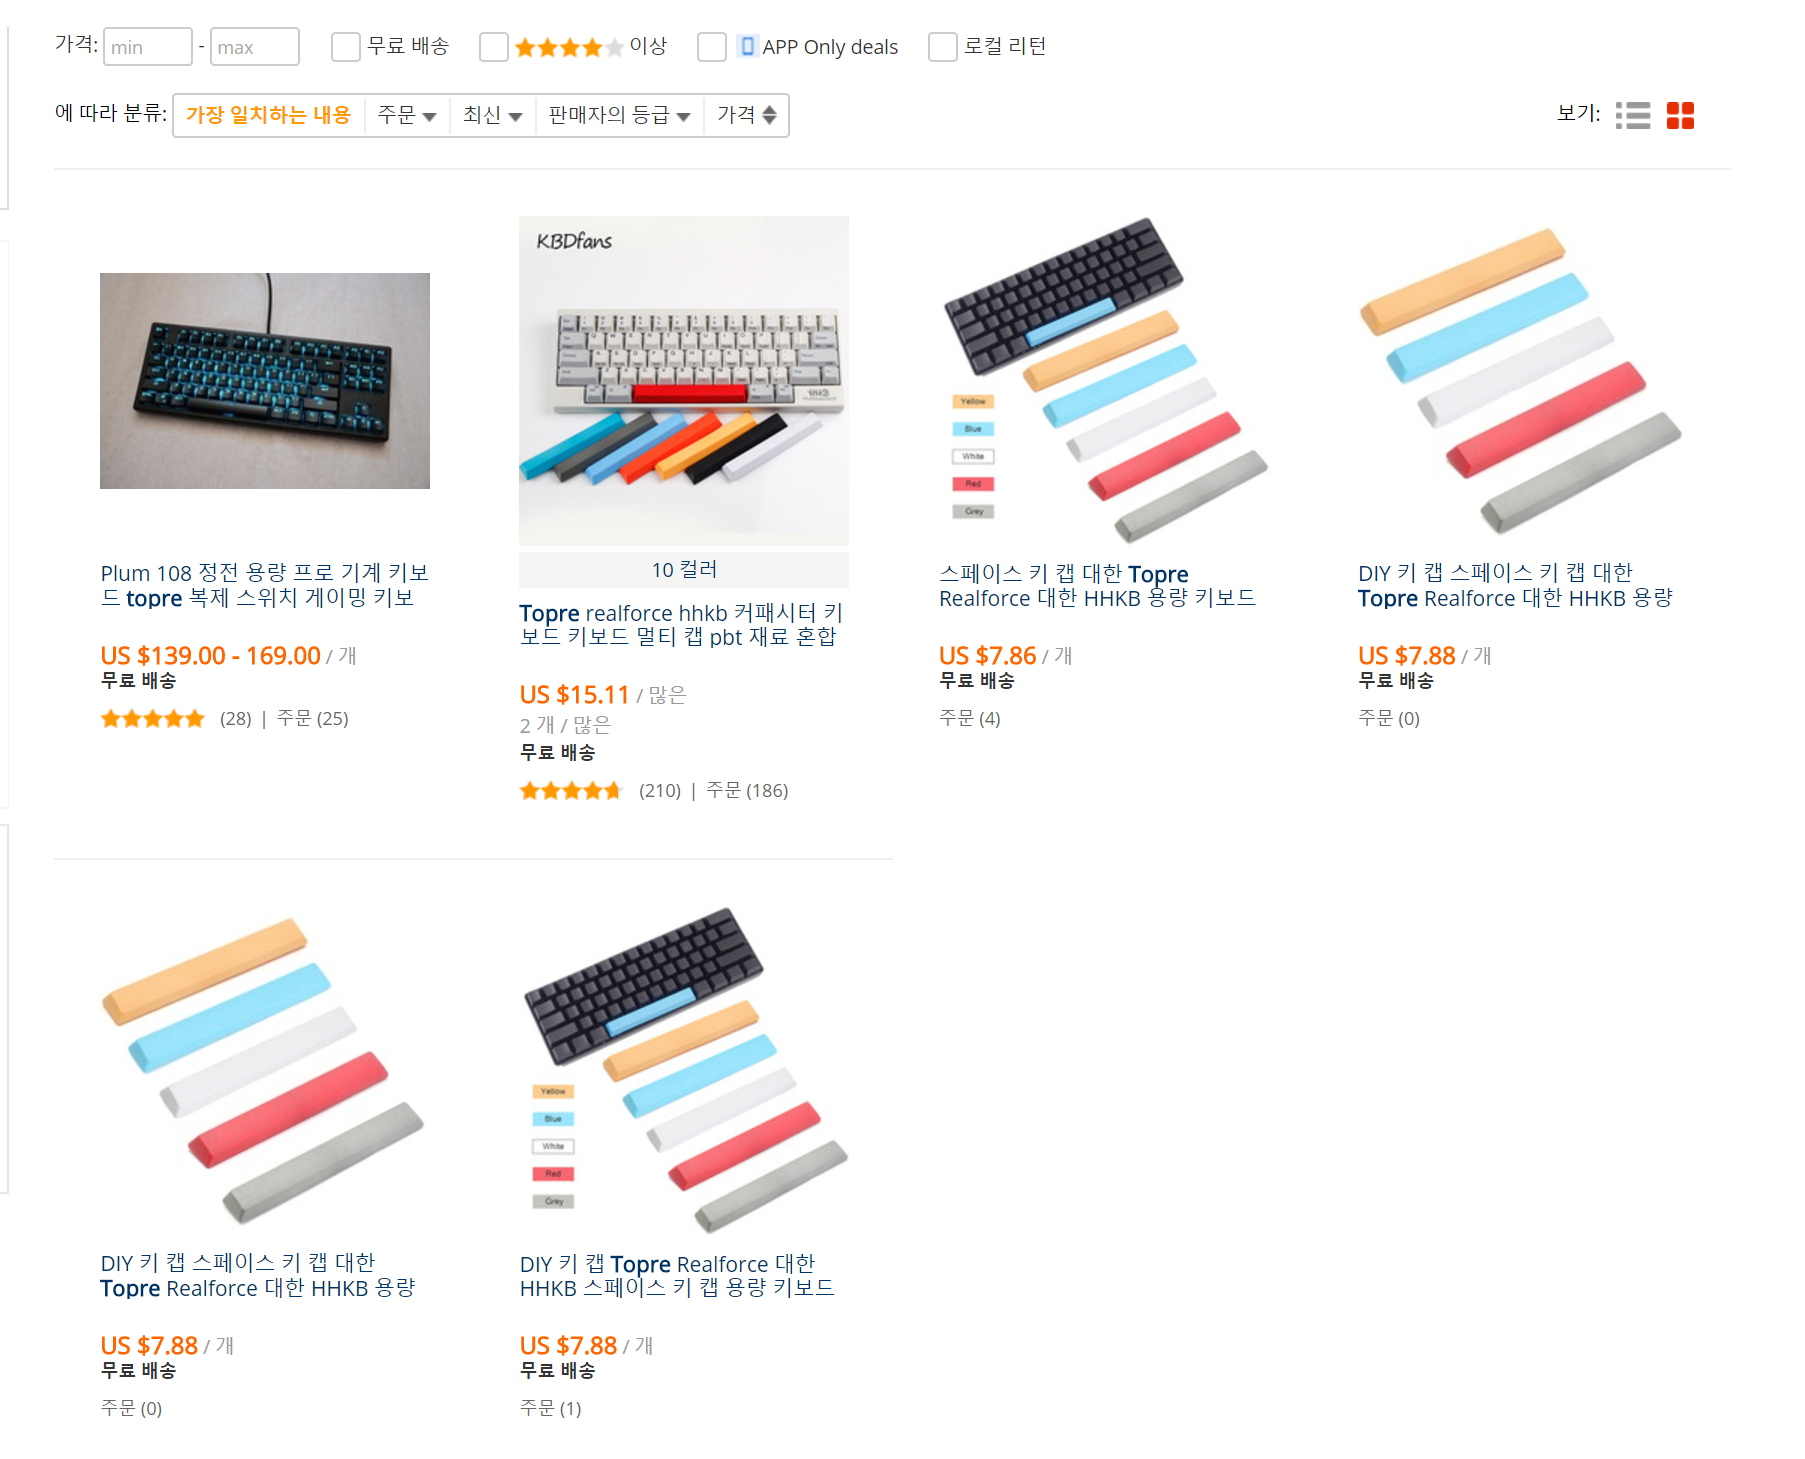Check the four stars 이상 filter

tap(494, 47)
